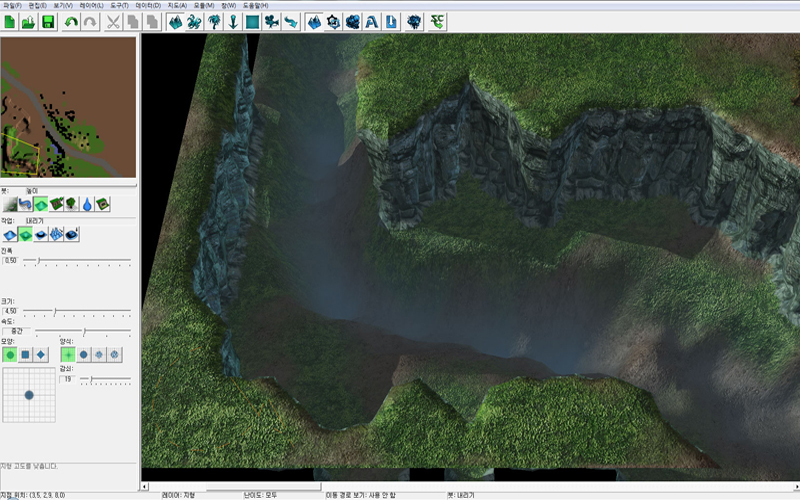Click the 0.50 increment value field
The image size is (800, 500).
[x=11, y=261]
